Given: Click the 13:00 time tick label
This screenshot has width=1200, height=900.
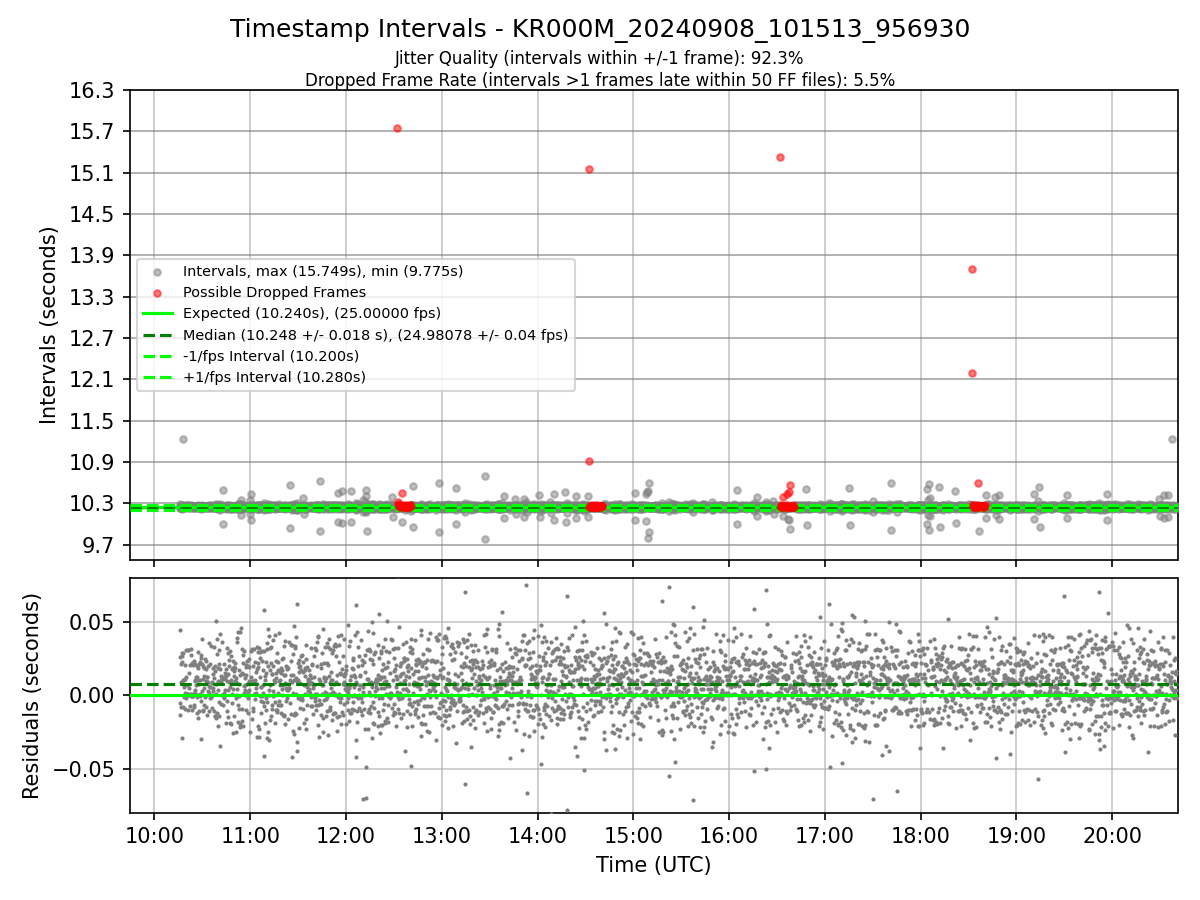Looking at the screenshot, I should pyautogui.click(x=441, y=836).
